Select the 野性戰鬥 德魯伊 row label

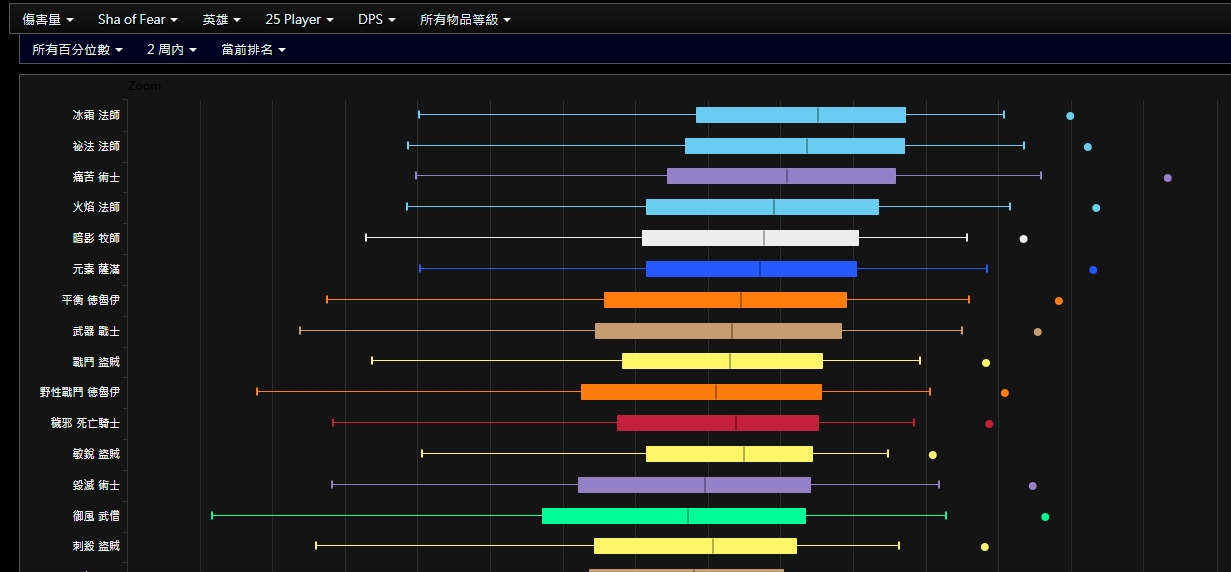click(80, 393)
